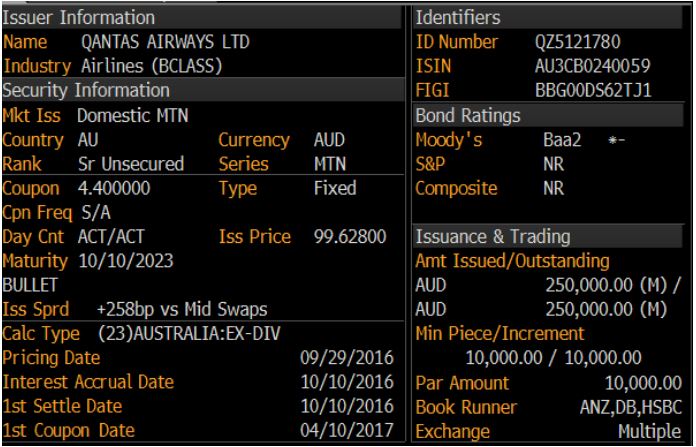Click the Interest Accrual Date value

pyautogui.click(x=347, y=382)
